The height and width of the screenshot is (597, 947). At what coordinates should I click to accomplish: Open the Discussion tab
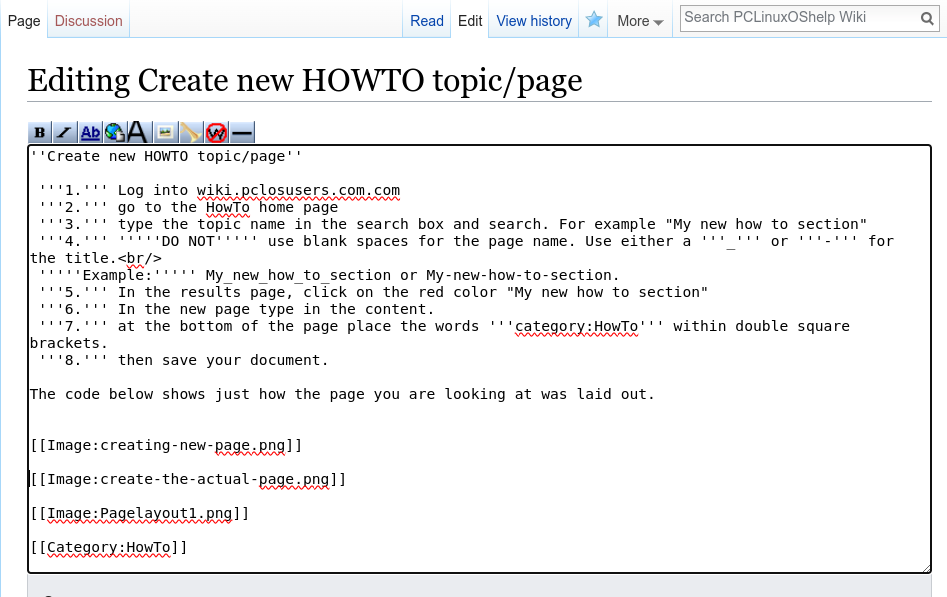click(x=88, y=21)
